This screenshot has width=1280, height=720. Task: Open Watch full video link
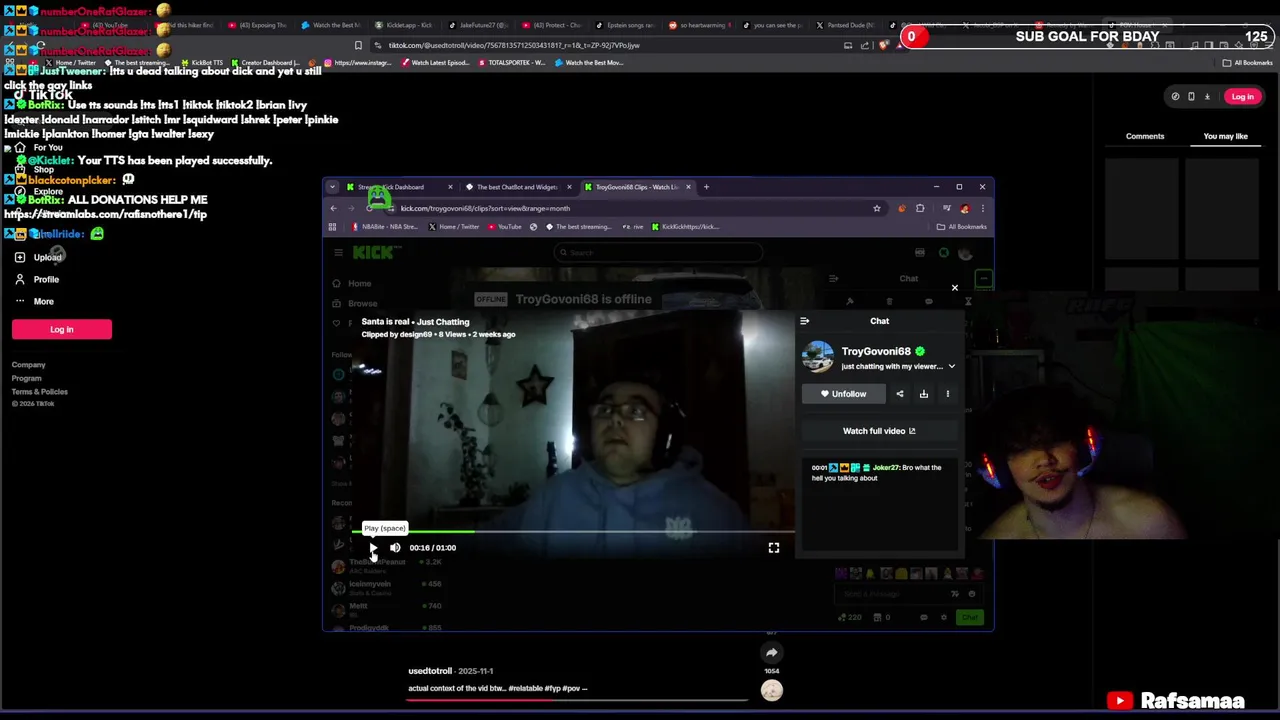[879, 431]
